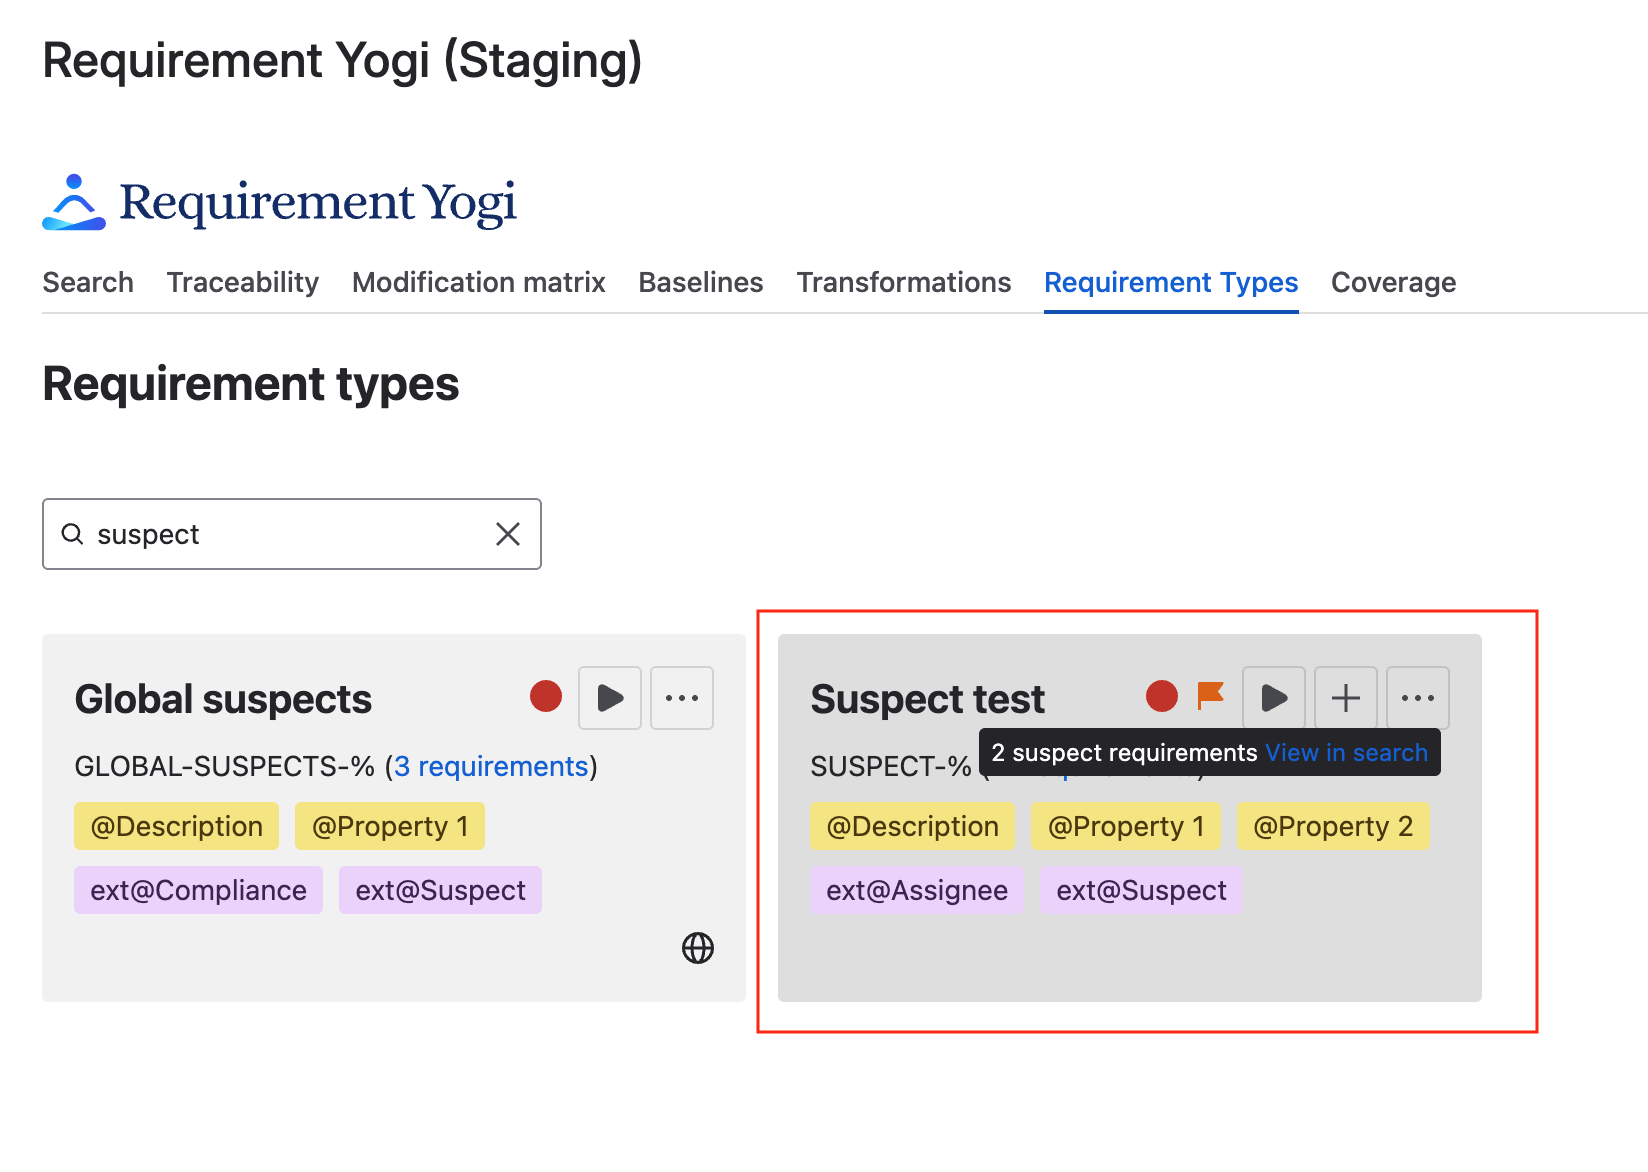Go to the Modification matrix tab

click(x=479, y=283)
